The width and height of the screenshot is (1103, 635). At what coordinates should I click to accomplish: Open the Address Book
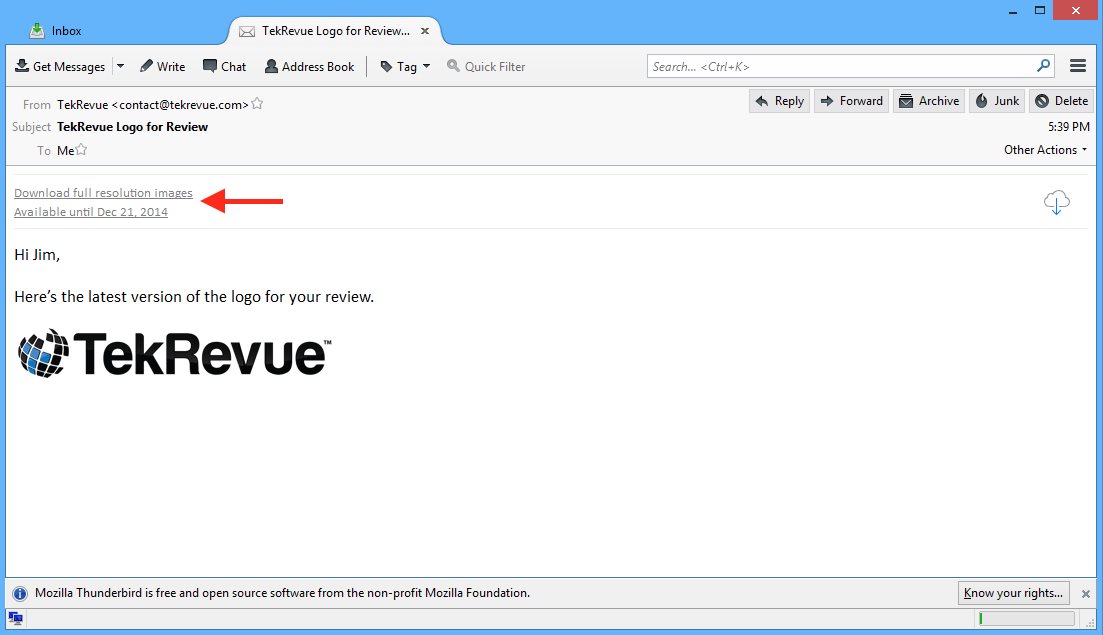pyautogui.click(x=310, y=66)
